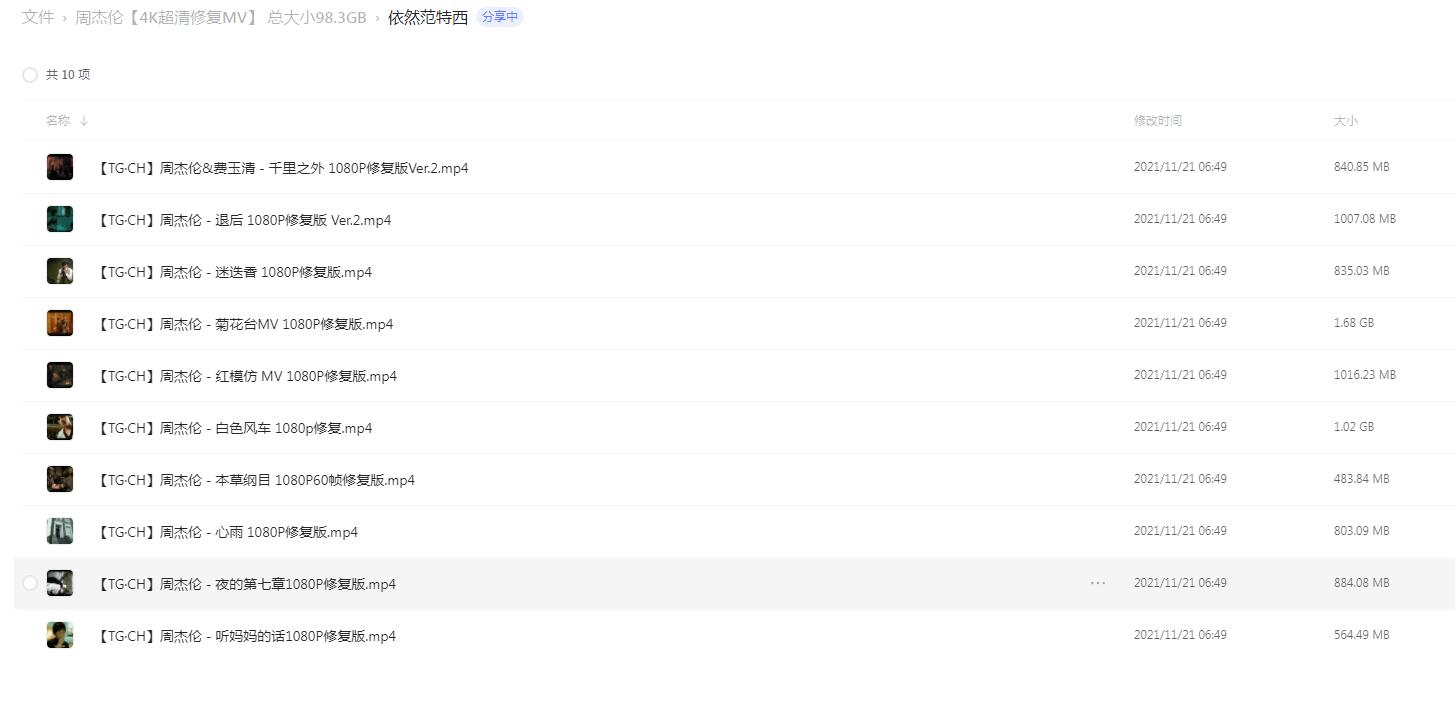Image resolution: width=1455 pixels, height=704 pixels.
Task: Click the 白色风车 video thumbnail icon
Action: point(60,427)
